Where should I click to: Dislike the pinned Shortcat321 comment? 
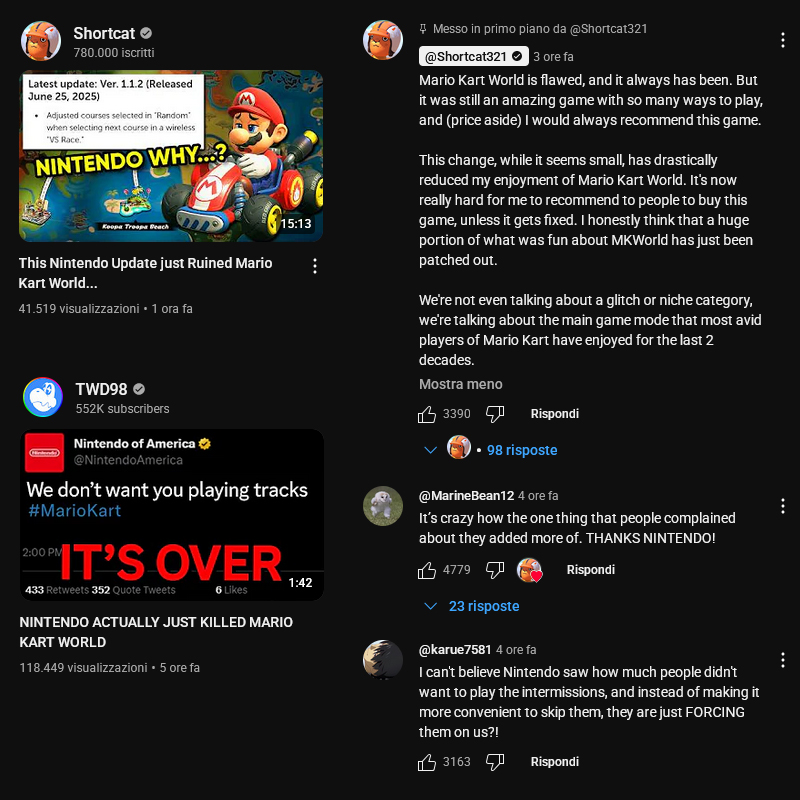point(495,414)
